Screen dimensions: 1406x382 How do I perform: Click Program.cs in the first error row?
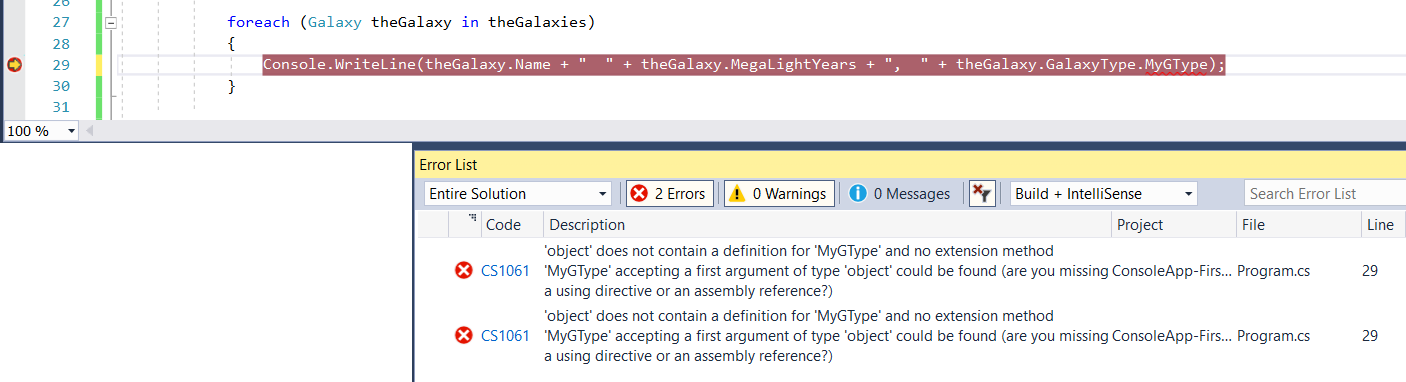coord(1273,270)
